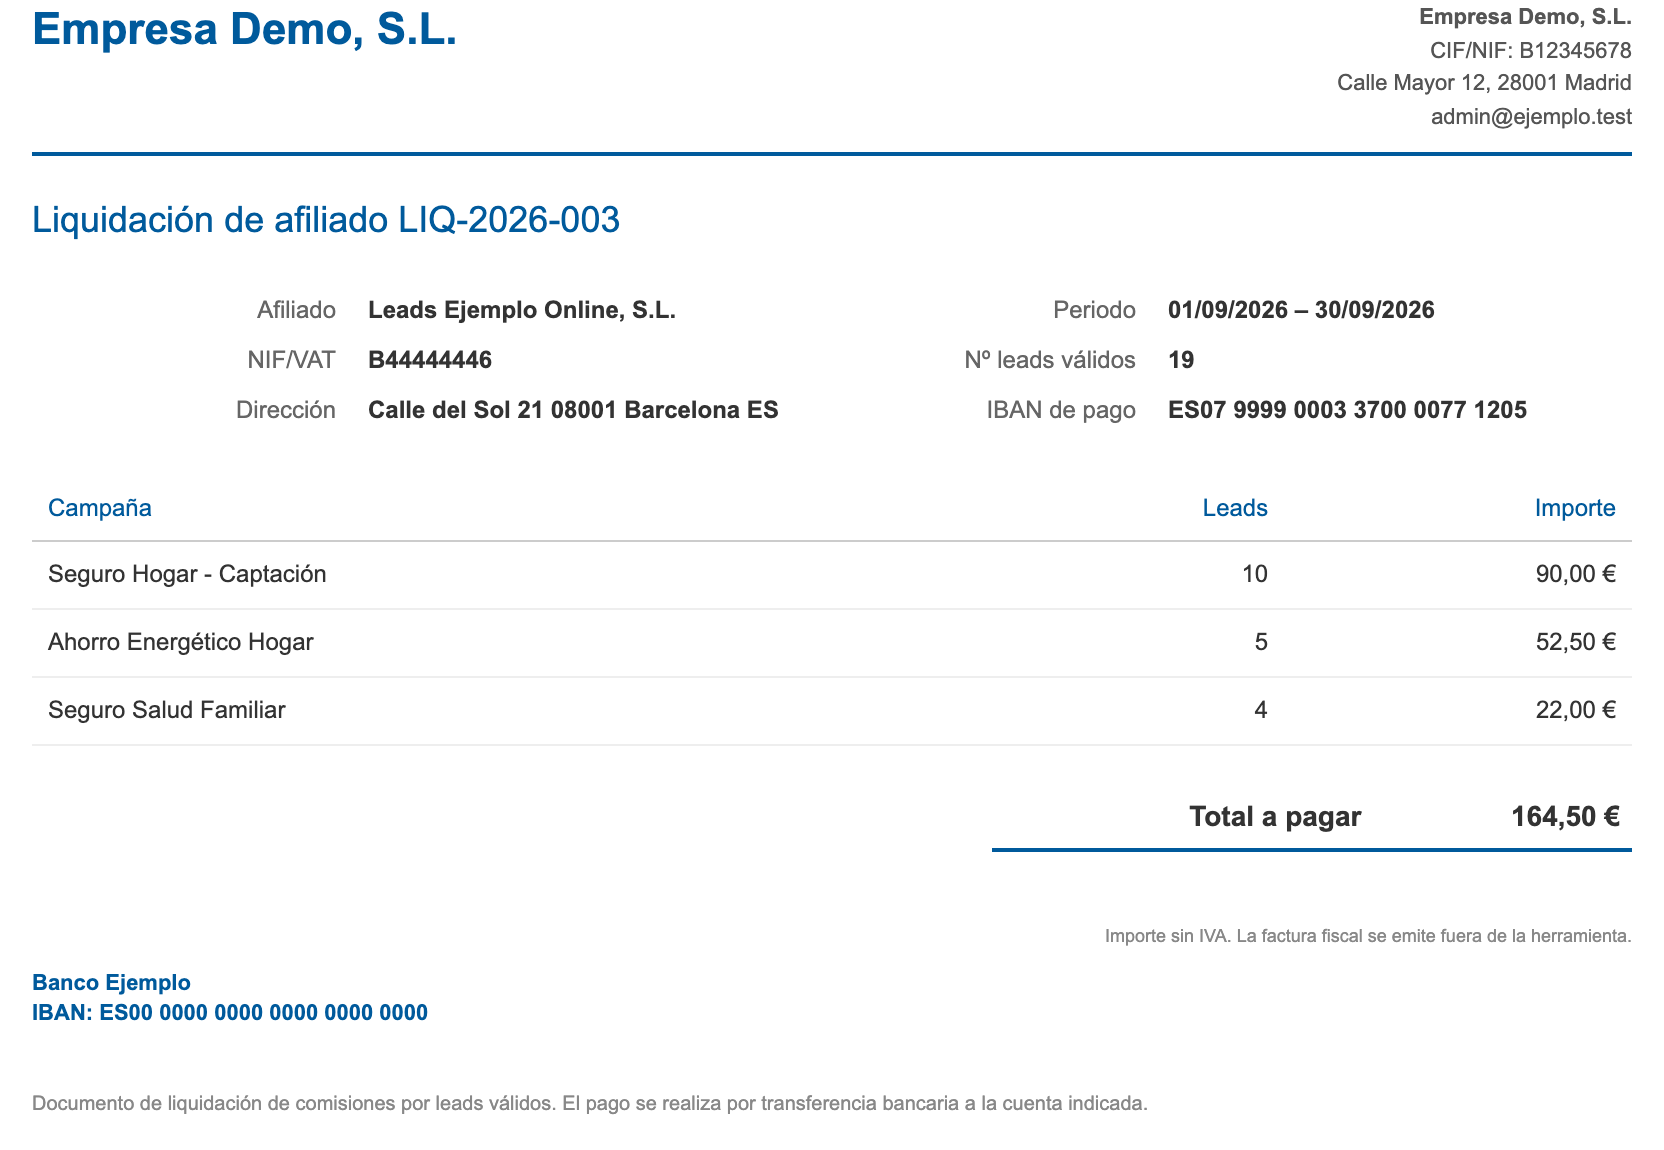
Task: Click the bold Empresa Demo, S.L. company line
Action: (x=1526, y=17)
